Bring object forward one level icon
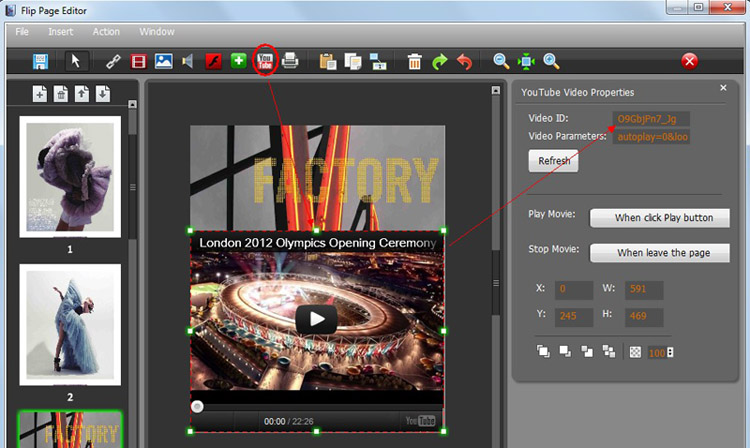 [587, 351]
